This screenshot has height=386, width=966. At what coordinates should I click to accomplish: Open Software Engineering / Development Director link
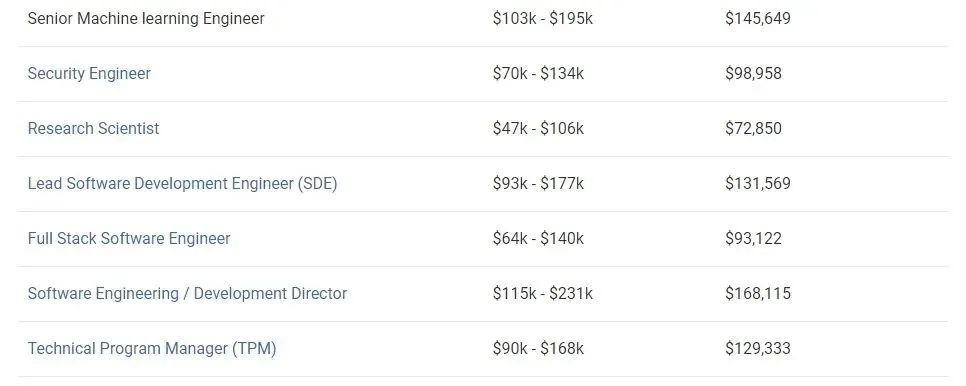point(187,293)
